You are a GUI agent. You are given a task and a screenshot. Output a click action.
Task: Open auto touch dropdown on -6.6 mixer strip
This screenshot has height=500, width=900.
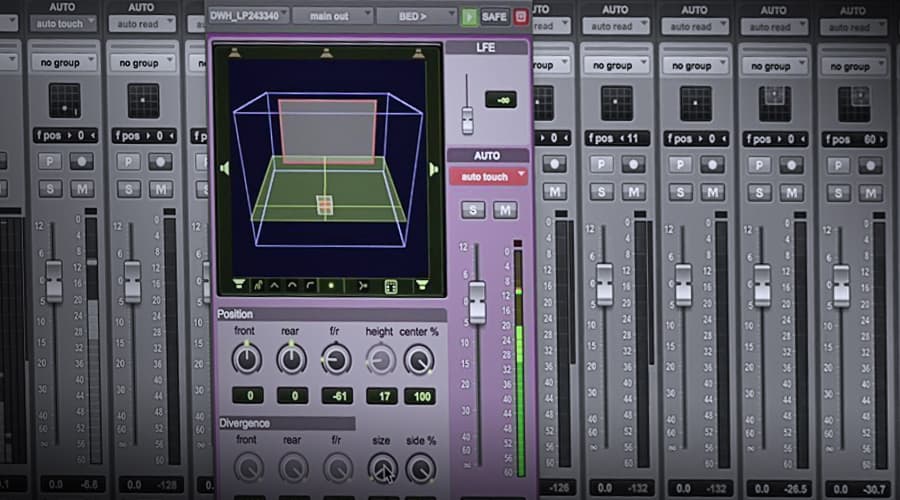(x=63, y=24)
